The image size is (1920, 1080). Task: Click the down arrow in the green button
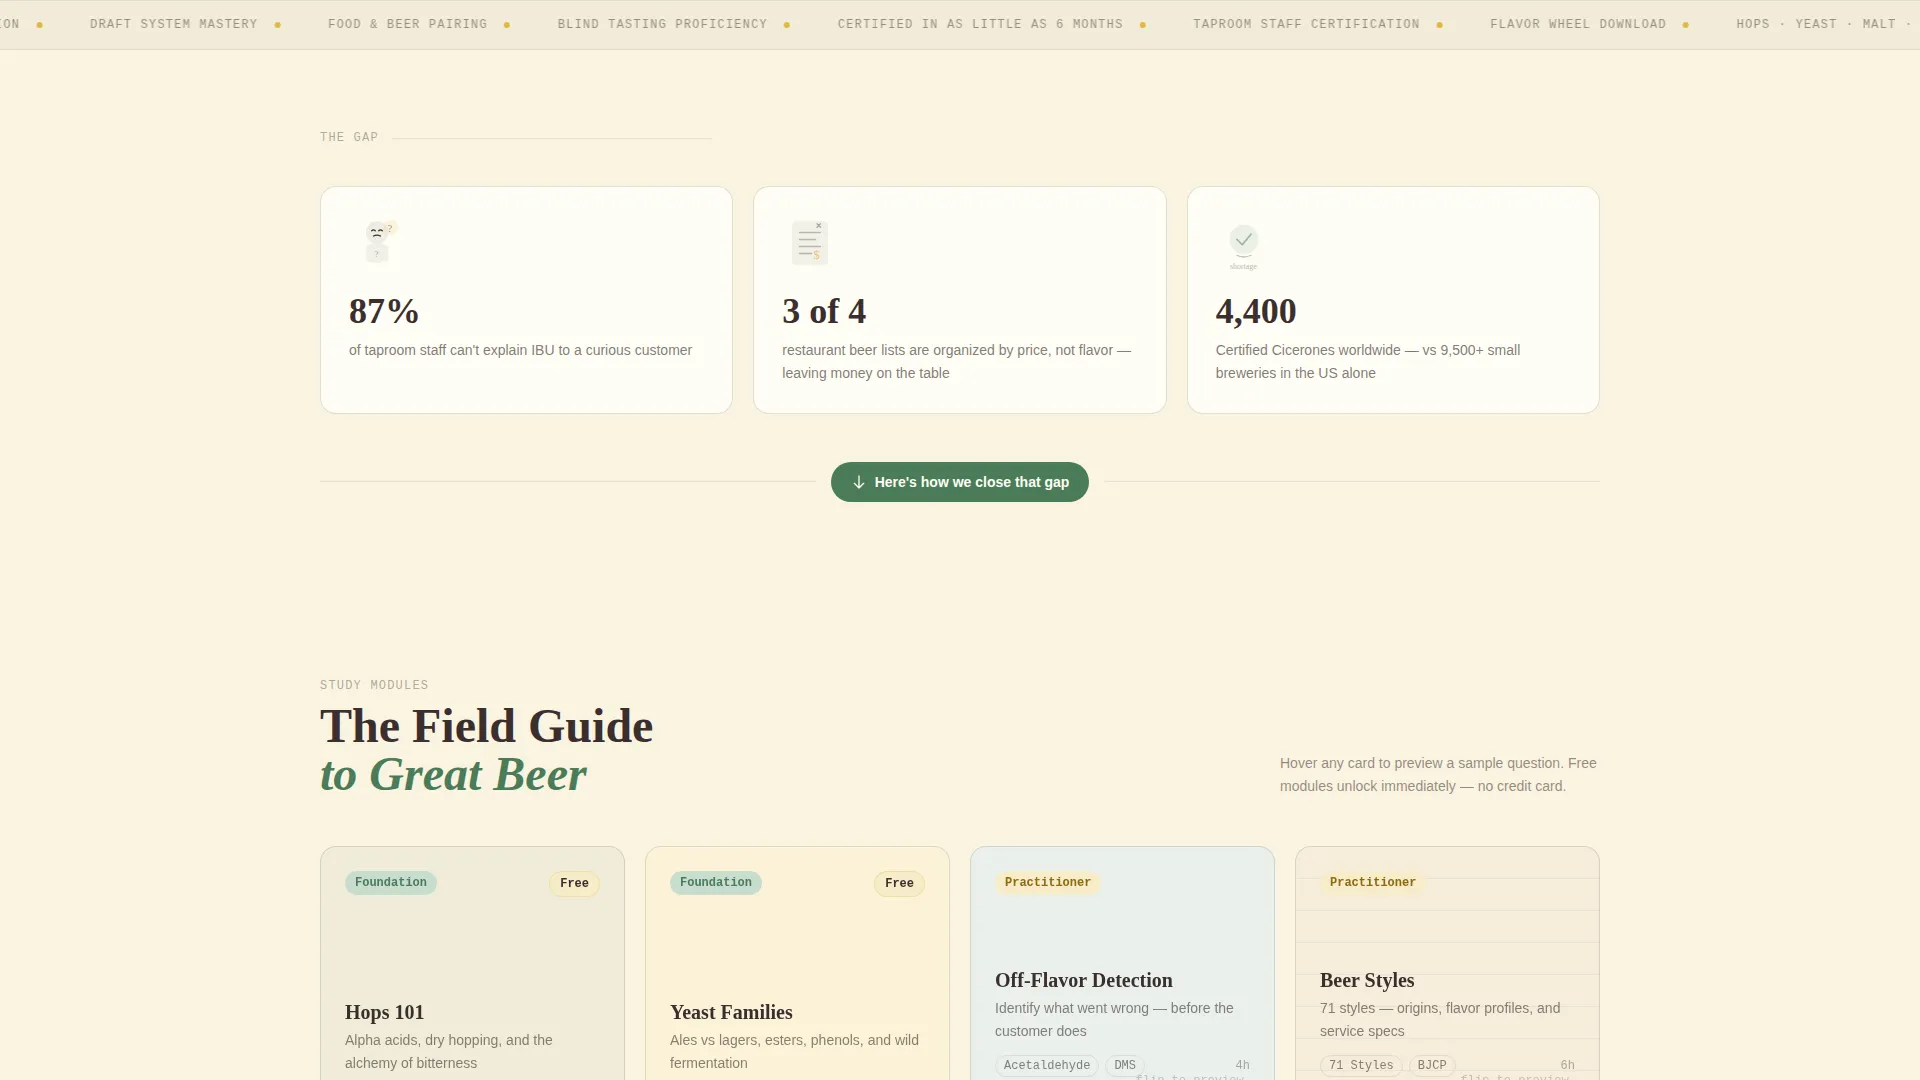[858, 482]
